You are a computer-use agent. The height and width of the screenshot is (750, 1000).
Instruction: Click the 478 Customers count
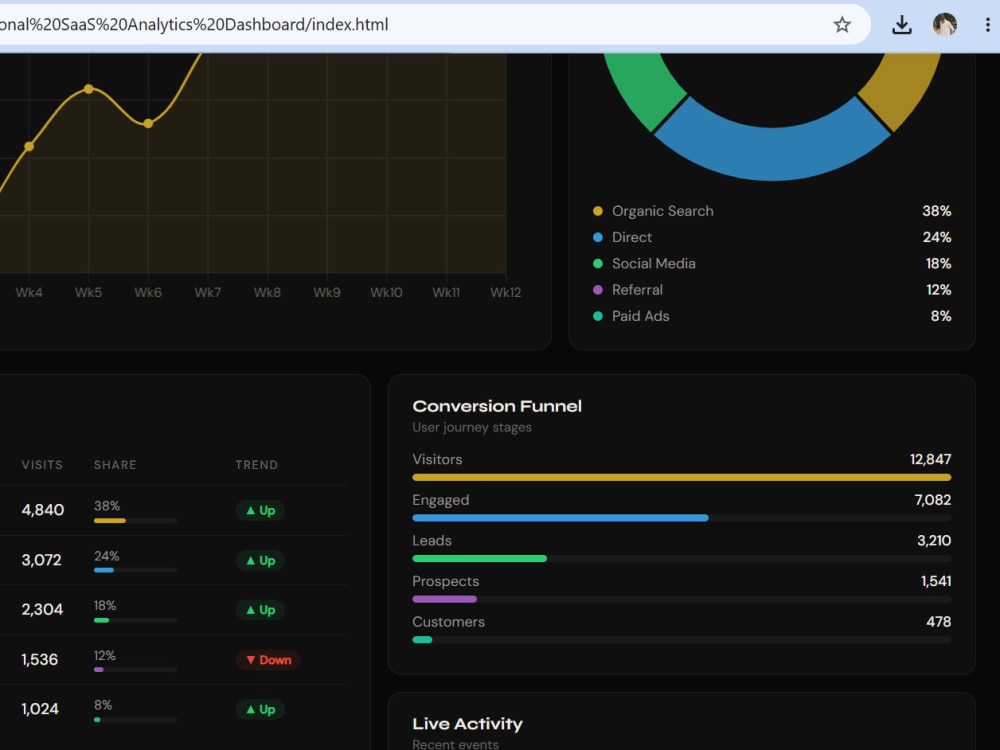939,622
